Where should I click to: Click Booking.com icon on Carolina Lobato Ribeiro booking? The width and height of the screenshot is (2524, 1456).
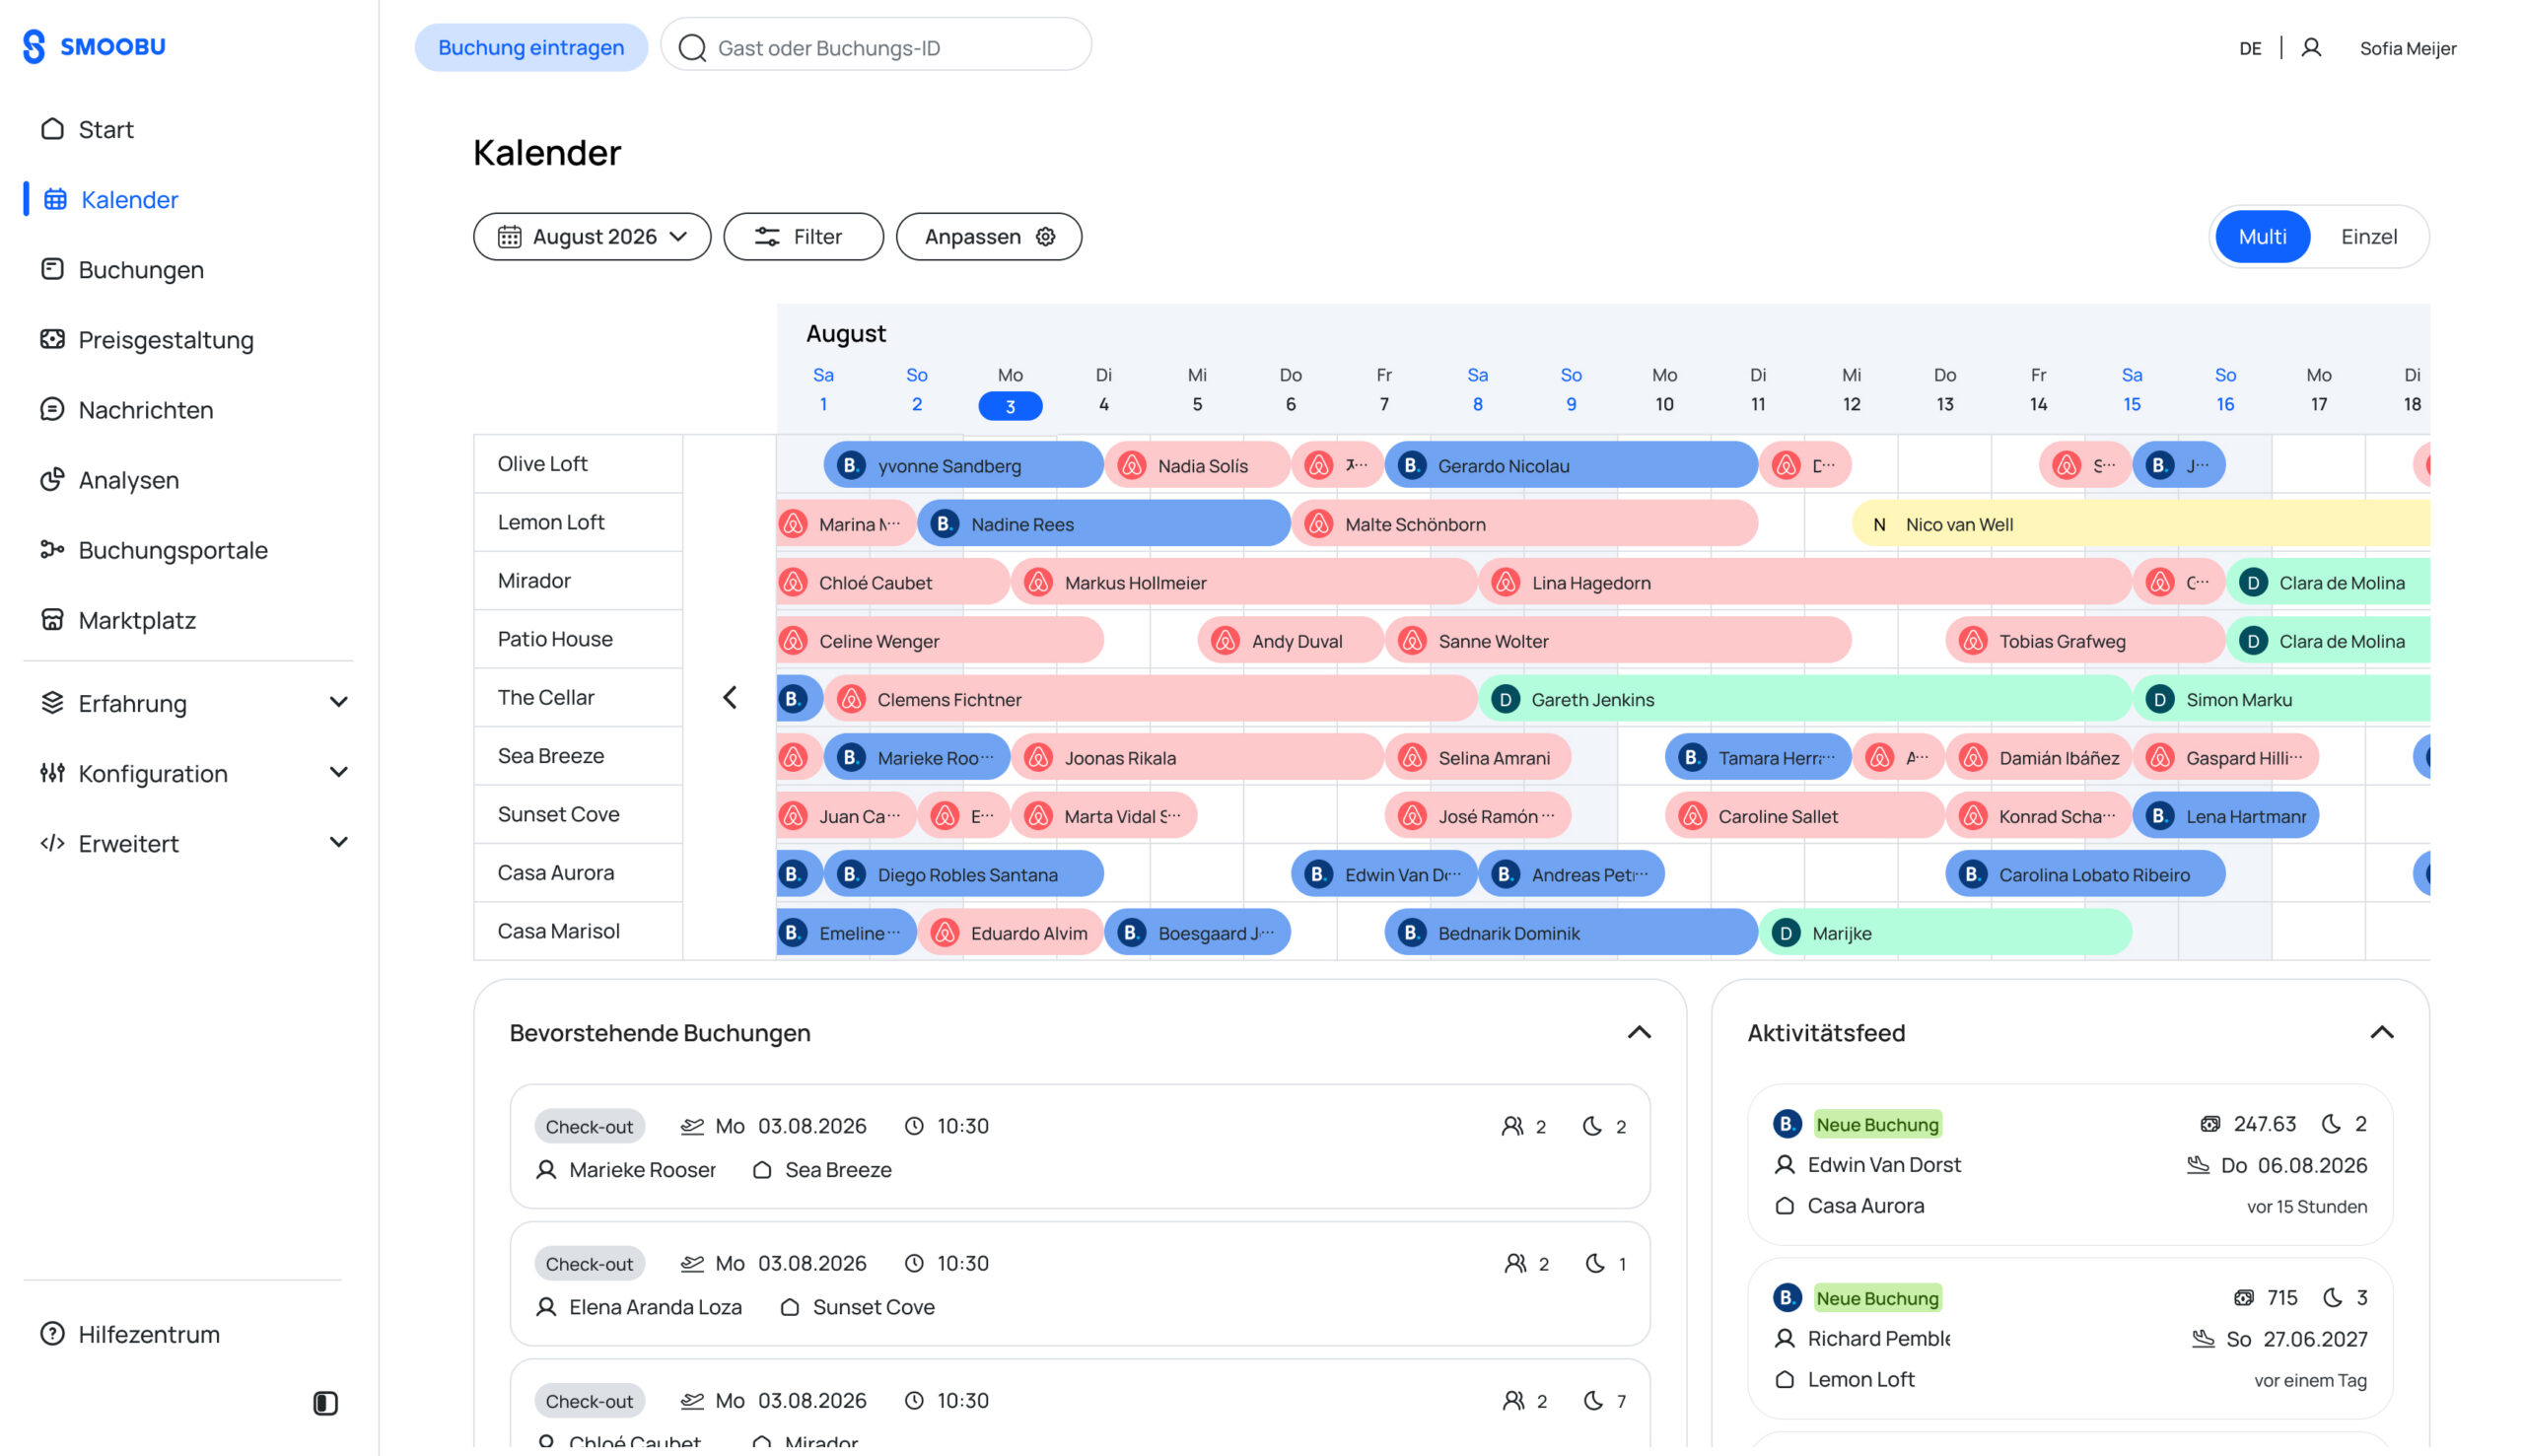point(1973,875)
